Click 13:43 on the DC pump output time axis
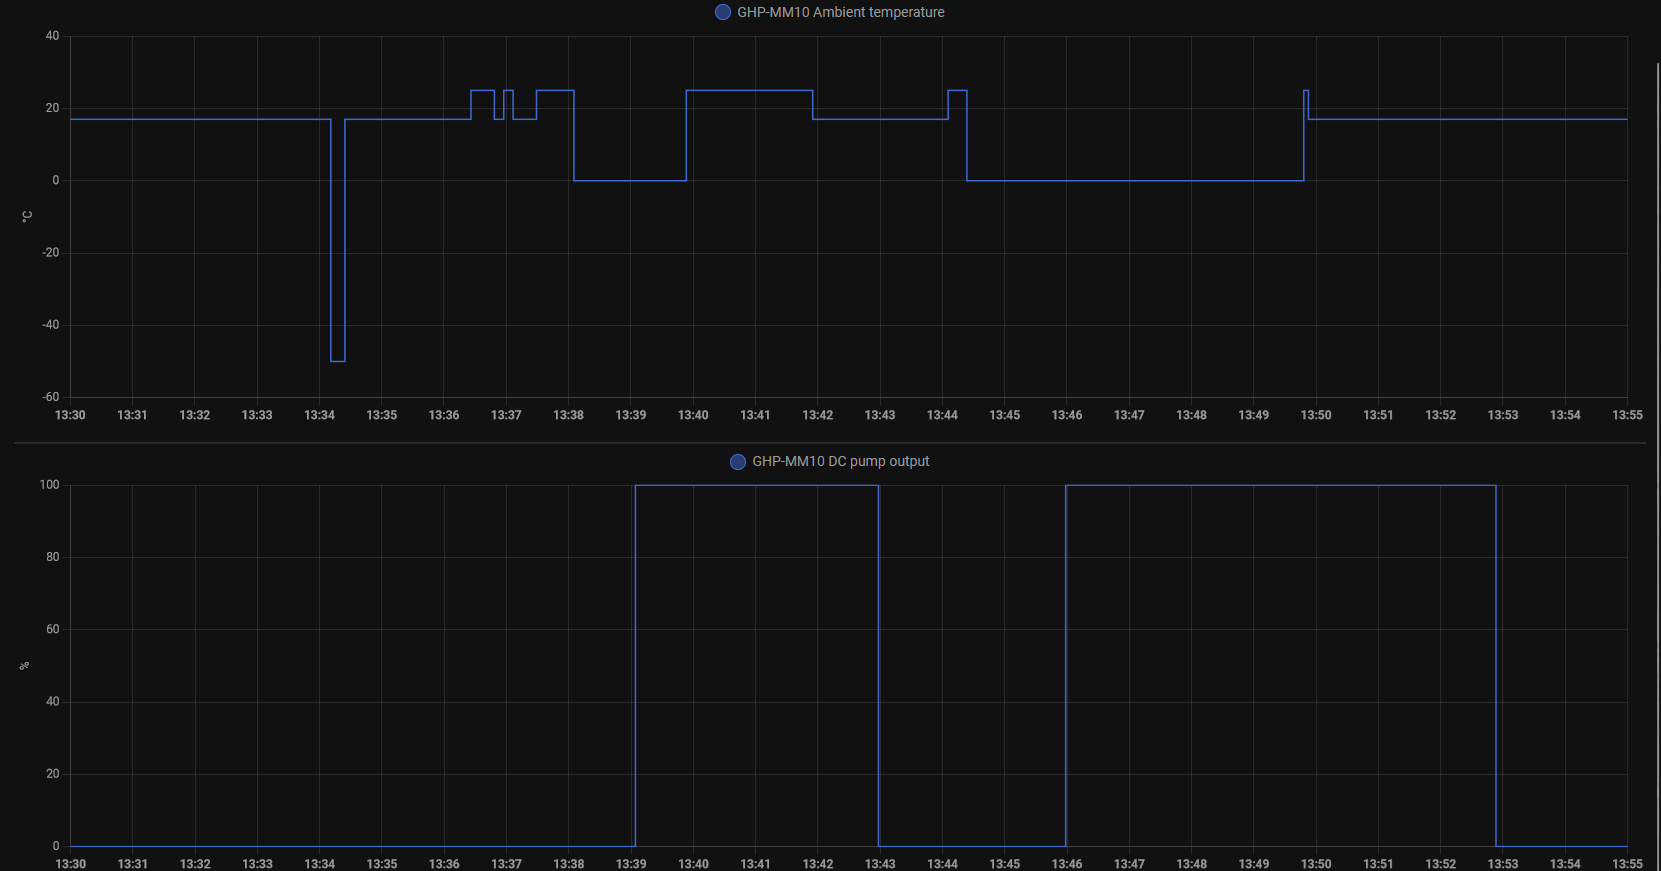The width and height of the screenshot is (1661, 871). tap(880, 864)
